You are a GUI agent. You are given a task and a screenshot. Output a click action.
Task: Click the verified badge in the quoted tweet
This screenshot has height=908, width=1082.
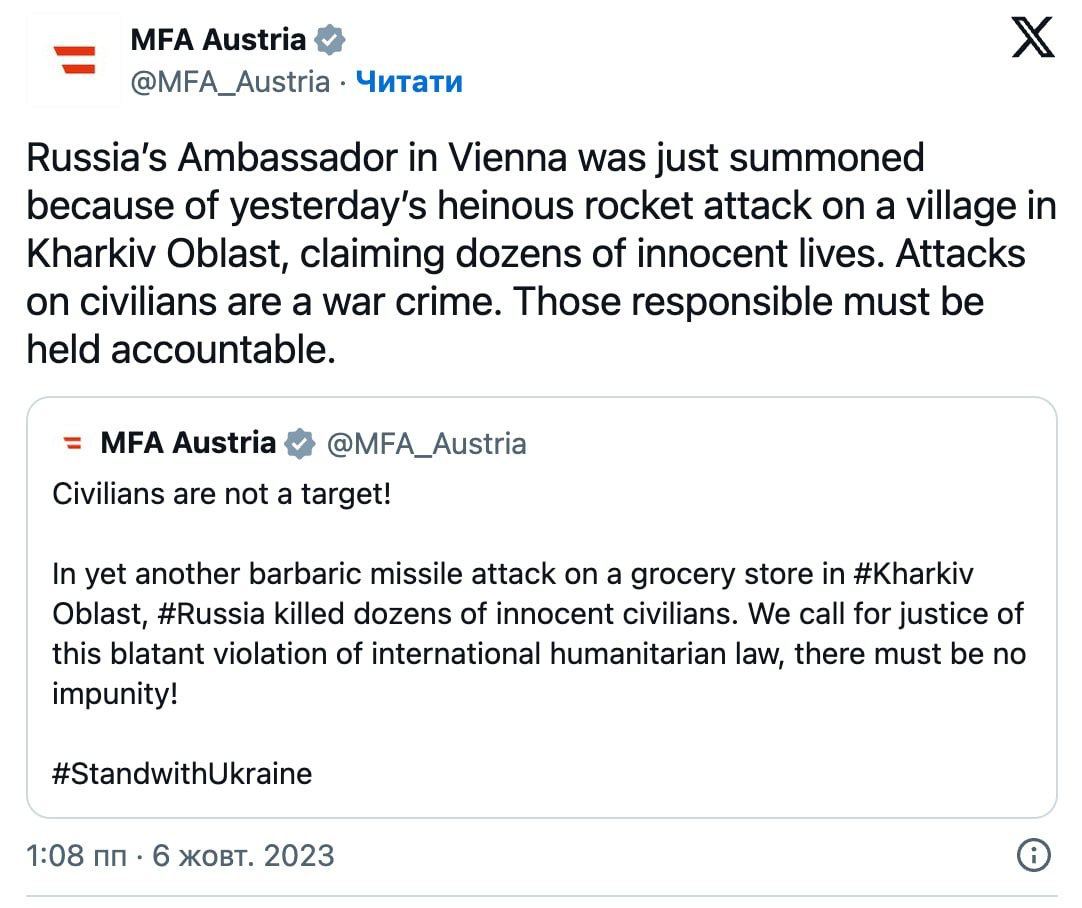click(300, 443)
